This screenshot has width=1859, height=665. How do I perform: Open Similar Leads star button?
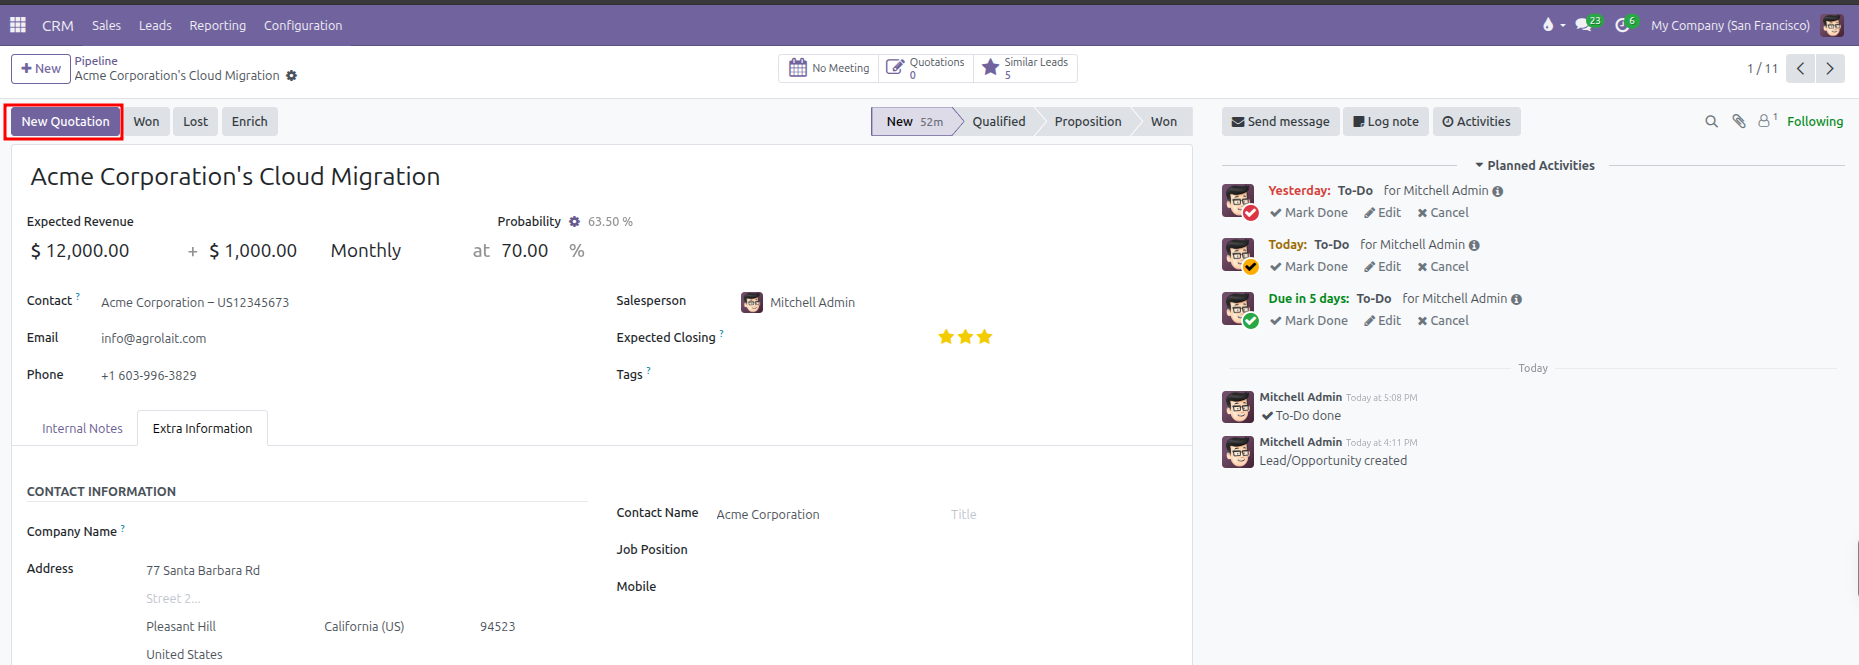click(x=1025, y=68)
